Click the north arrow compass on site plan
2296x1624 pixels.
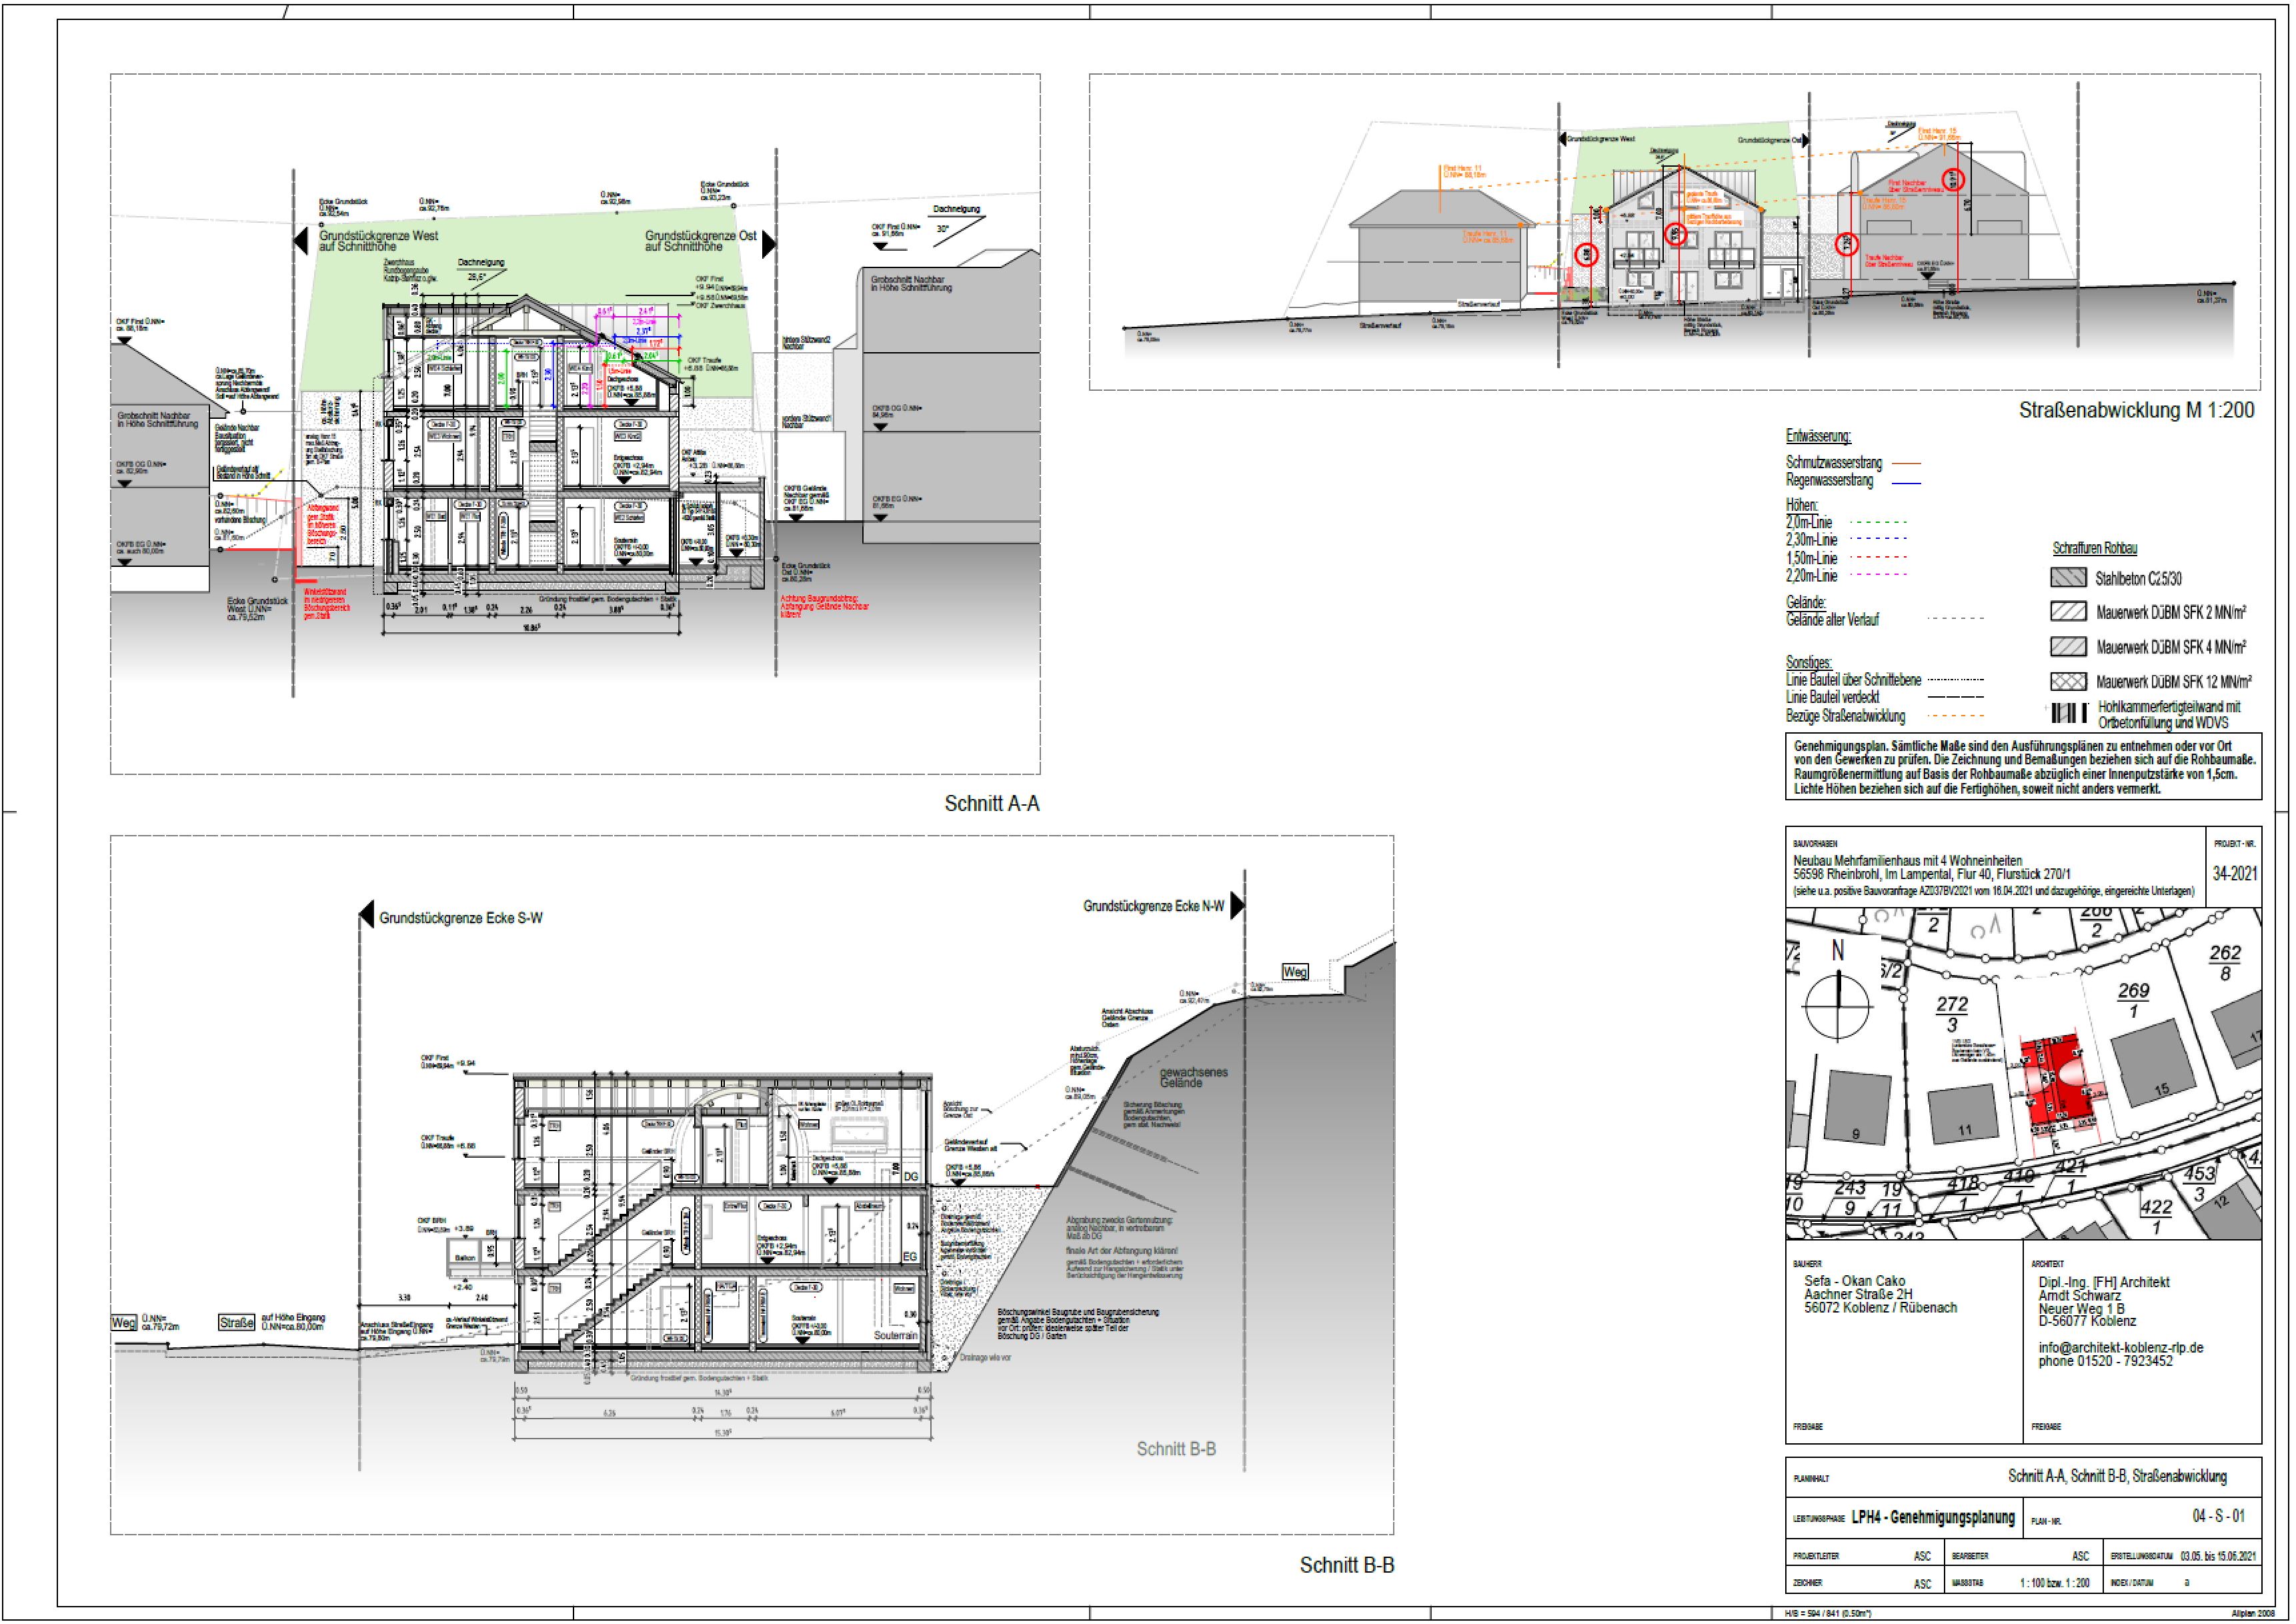click(x=1837, y=1007)
